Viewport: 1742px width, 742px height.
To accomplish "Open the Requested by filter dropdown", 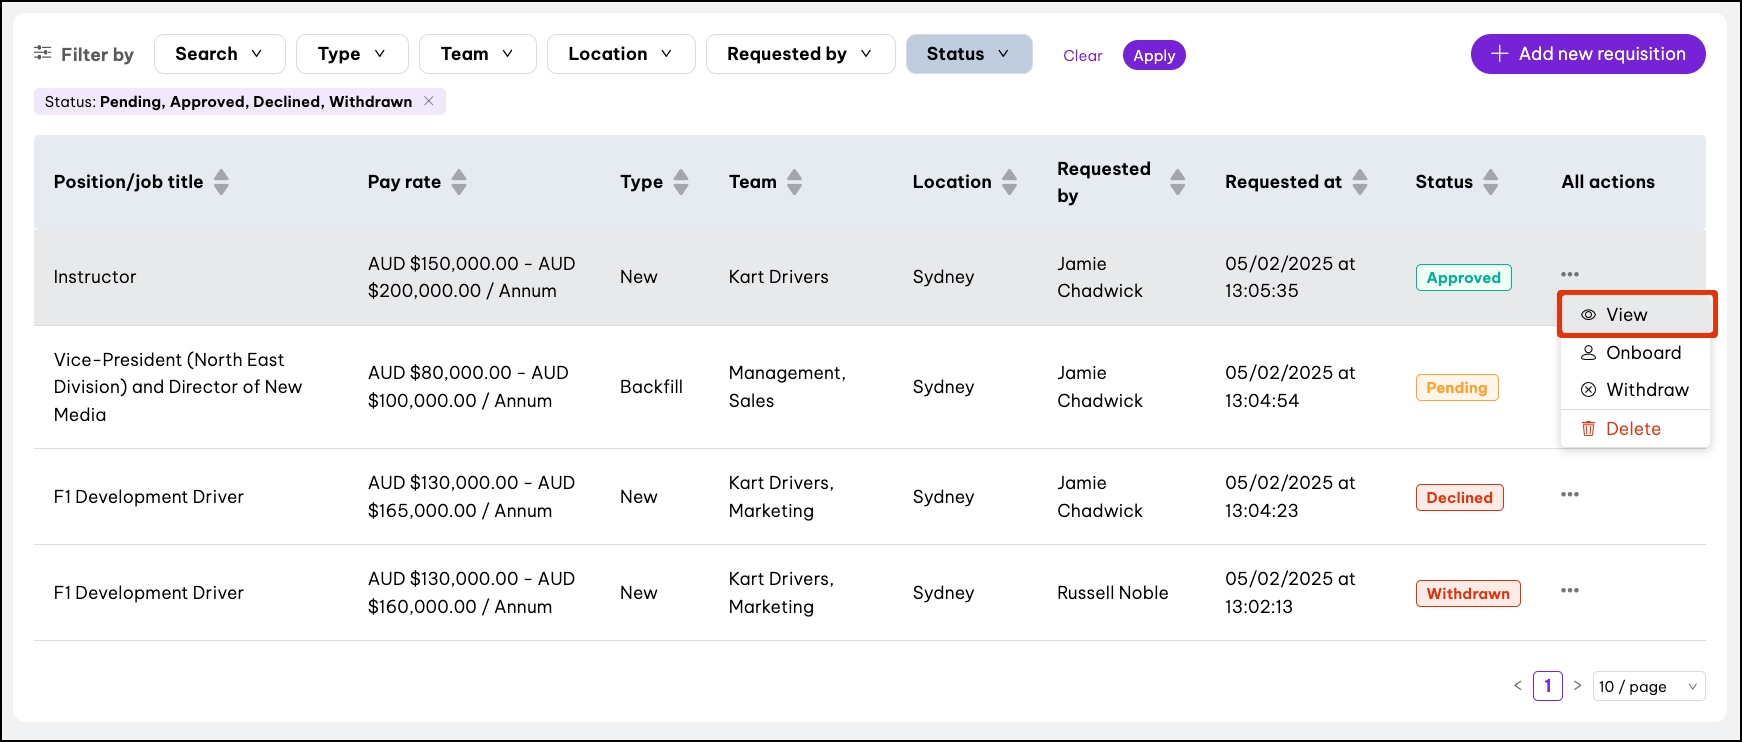I will tap(800, 54).
